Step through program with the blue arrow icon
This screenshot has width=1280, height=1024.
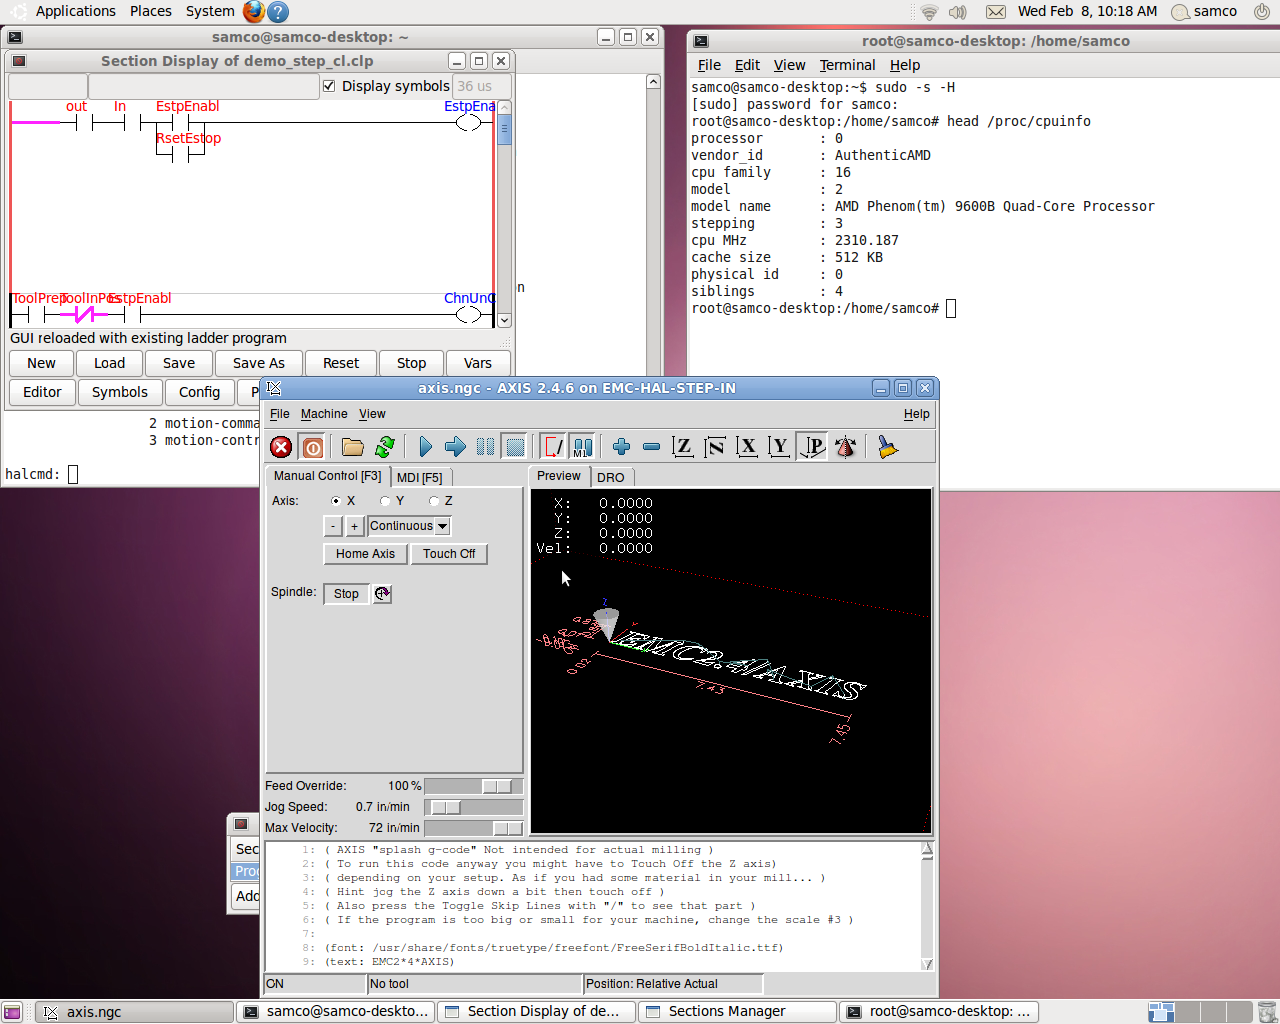click(x=455, y=447)
